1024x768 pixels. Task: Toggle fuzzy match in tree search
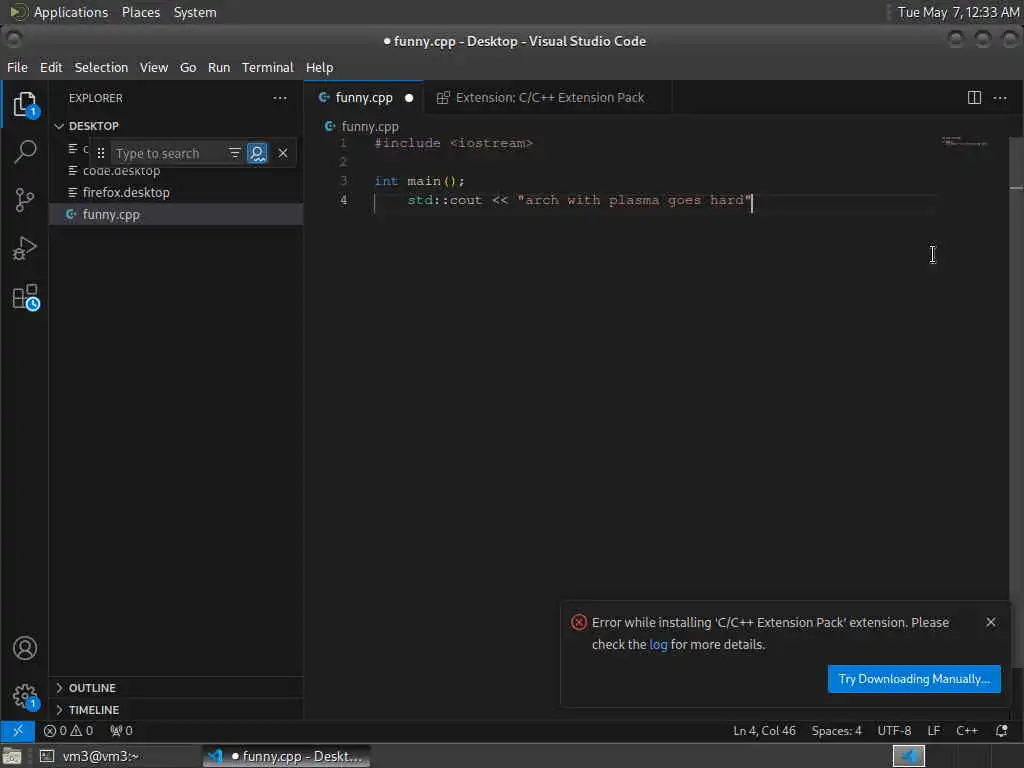coord(258,153)
